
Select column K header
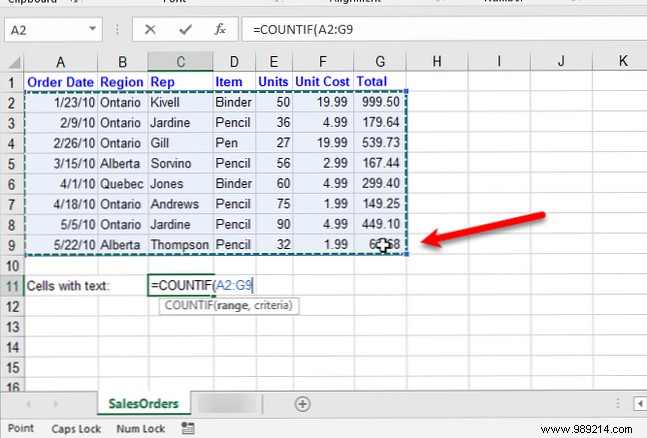pyautogui.click(x=620, y=62)
